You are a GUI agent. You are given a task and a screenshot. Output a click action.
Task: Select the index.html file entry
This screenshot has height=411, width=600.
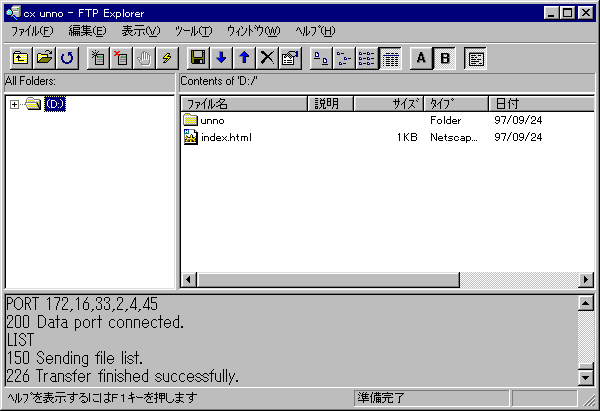click(x=227, y=137)
